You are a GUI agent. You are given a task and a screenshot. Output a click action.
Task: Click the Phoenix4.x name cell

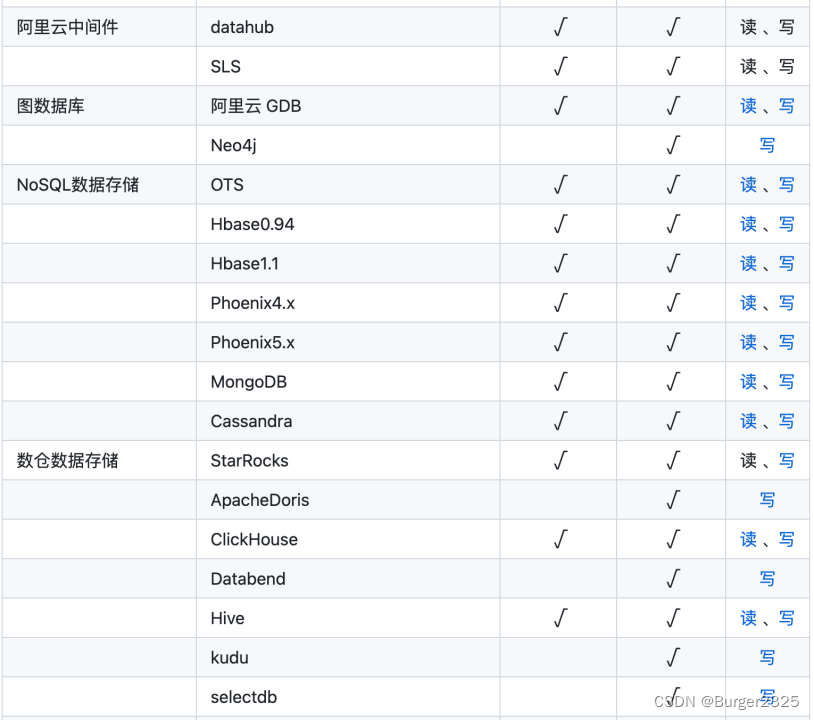tap(348, 303)
